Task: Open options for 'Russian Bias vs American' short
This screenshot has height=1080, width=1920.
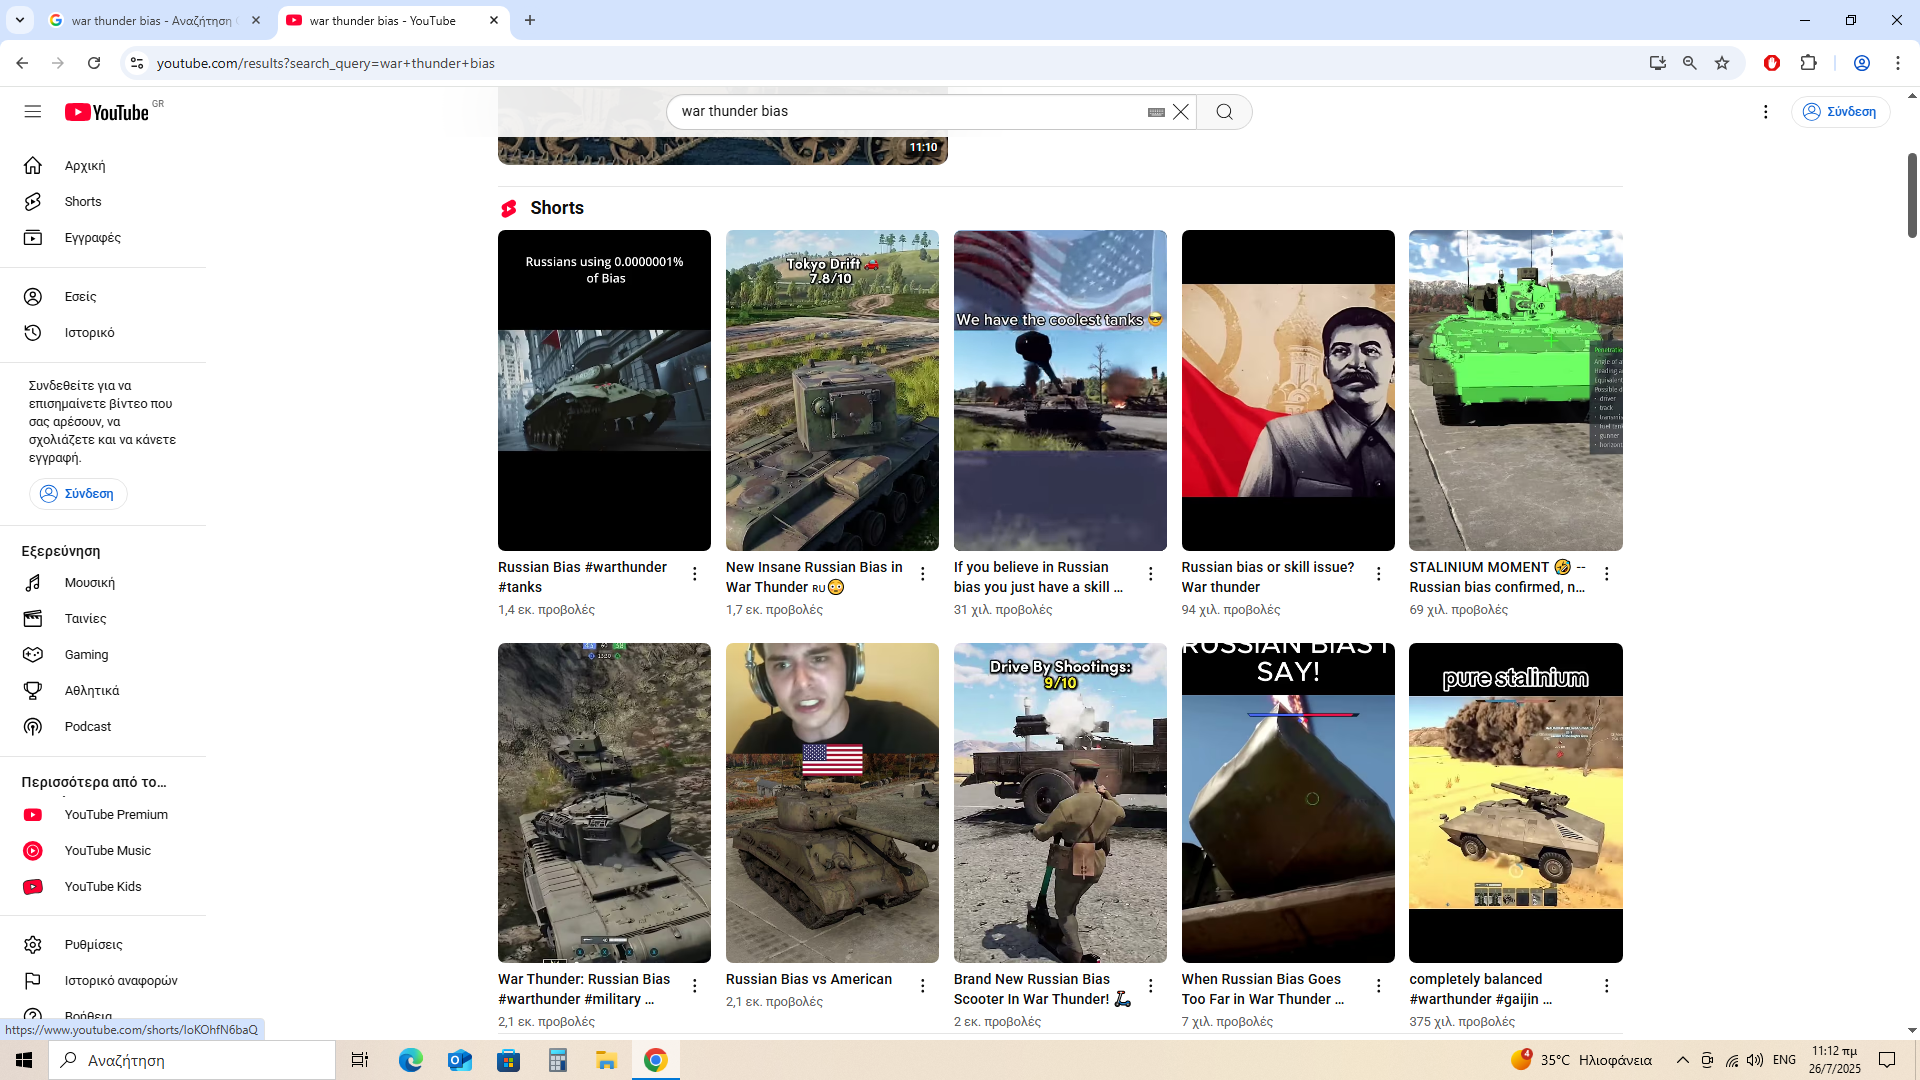Action: point(923,986)
